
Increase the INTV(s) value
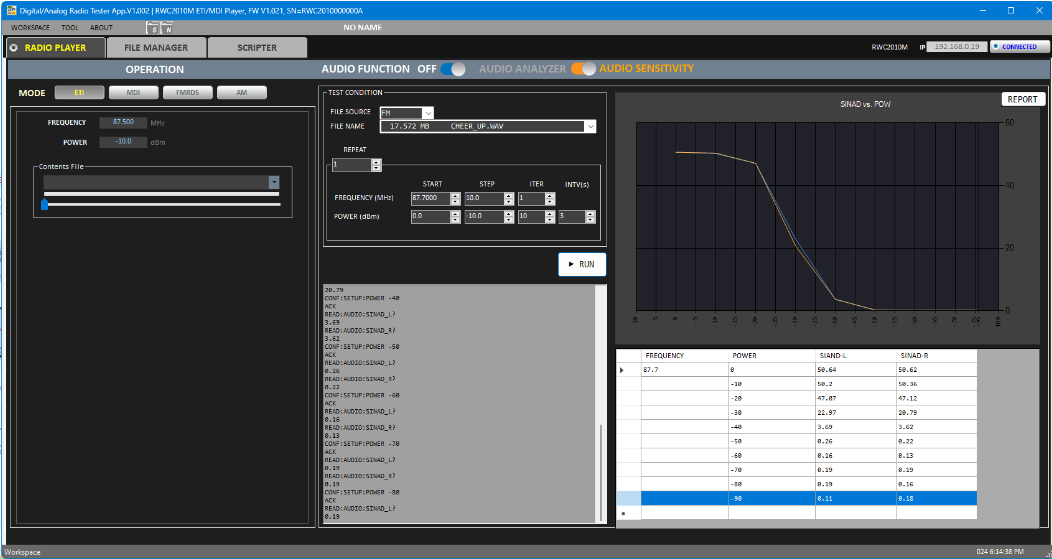tap(590, 213)
